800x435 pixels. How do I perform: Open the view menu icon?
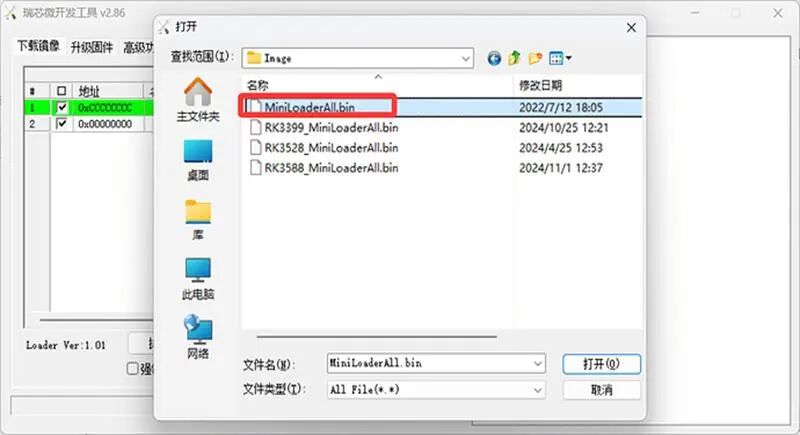(560, 58)
